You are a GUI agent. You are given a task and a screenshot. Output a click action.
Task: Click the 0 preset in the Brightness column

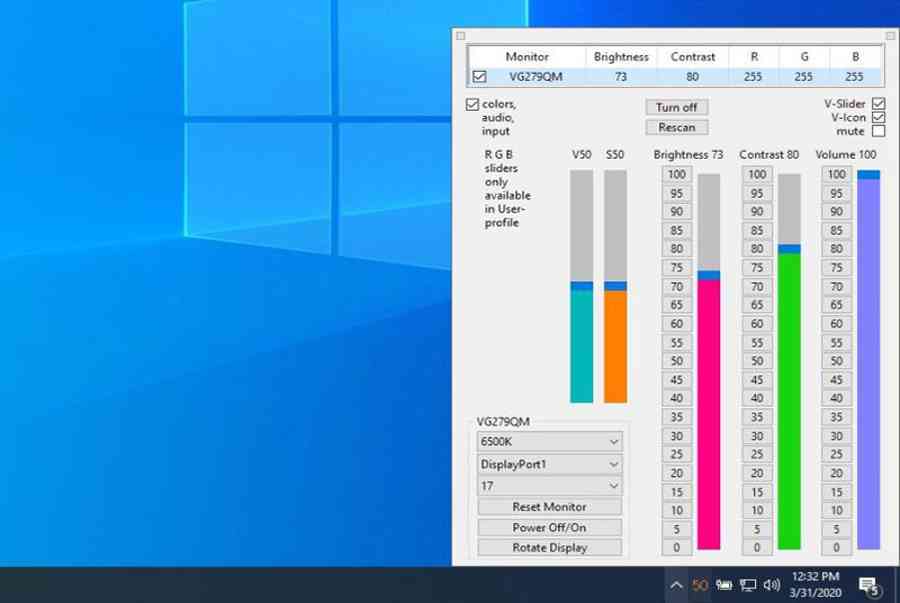677,548
